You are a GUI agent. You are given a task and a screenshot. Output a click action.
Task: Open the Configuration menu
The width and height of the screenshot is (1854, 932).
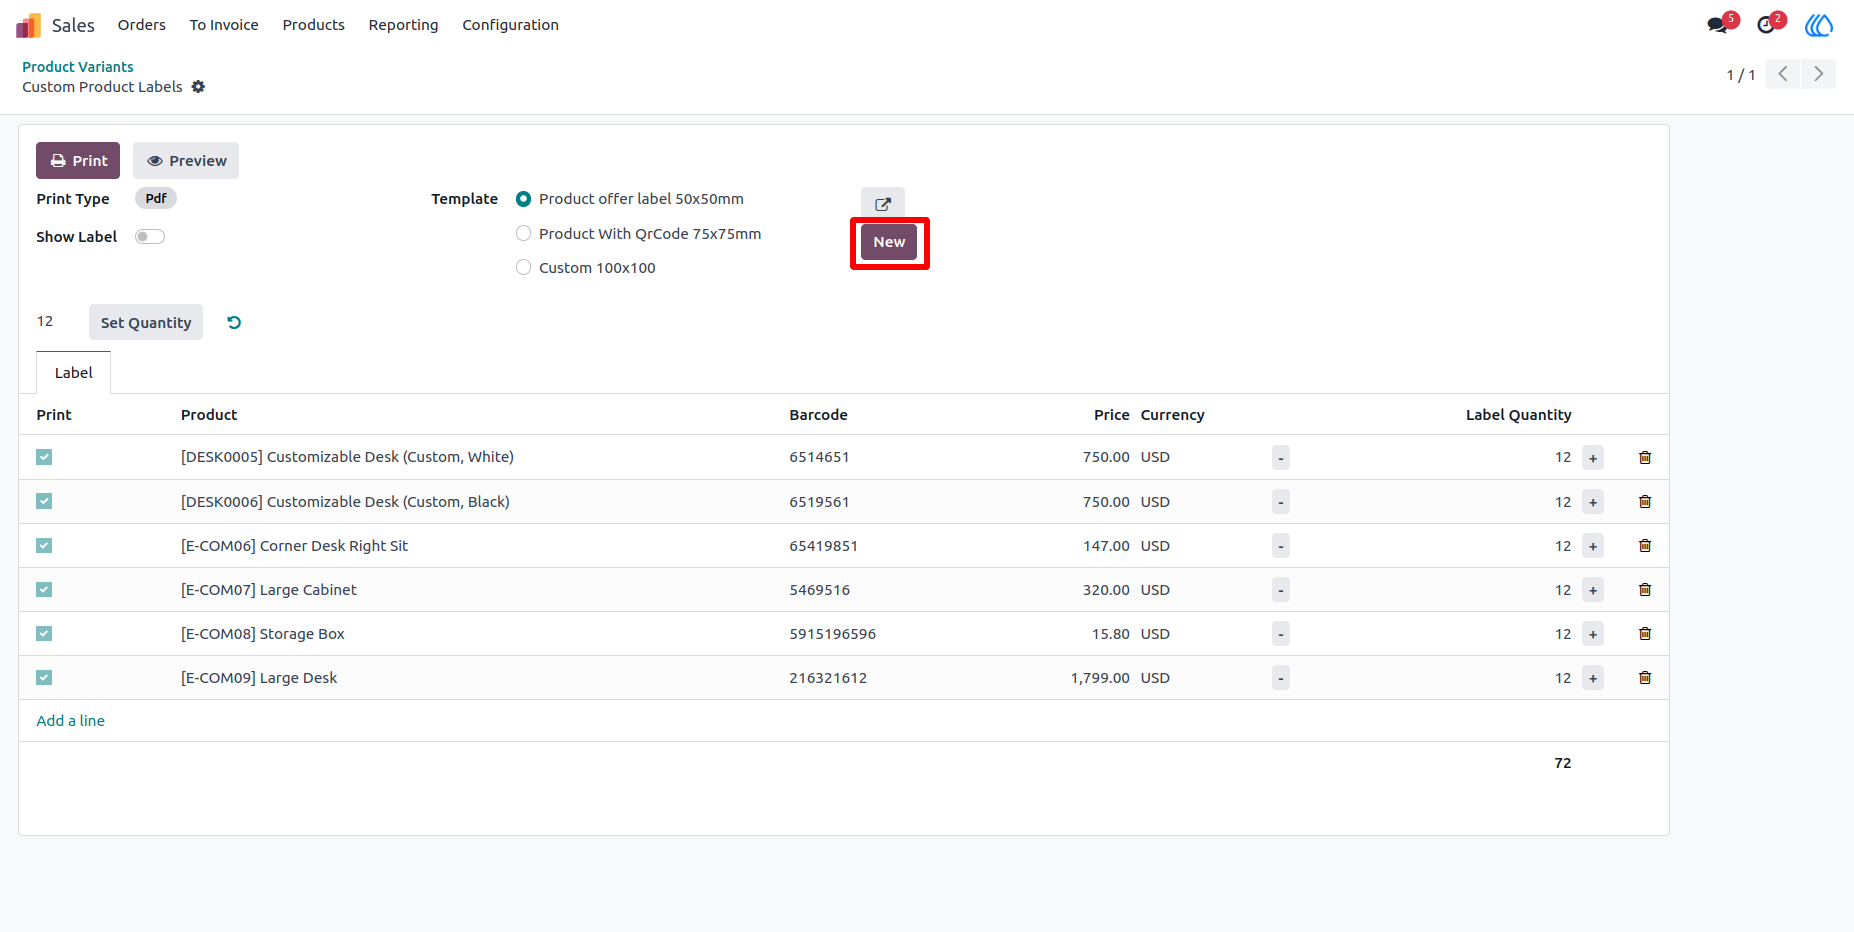coord(510,25)
